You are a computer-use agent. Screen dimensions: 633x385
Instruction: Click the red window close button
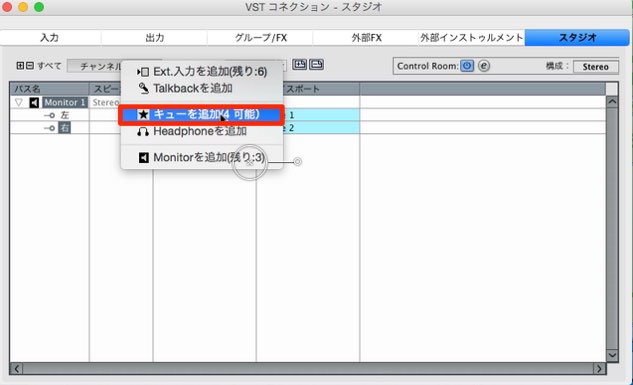point(7,7)
